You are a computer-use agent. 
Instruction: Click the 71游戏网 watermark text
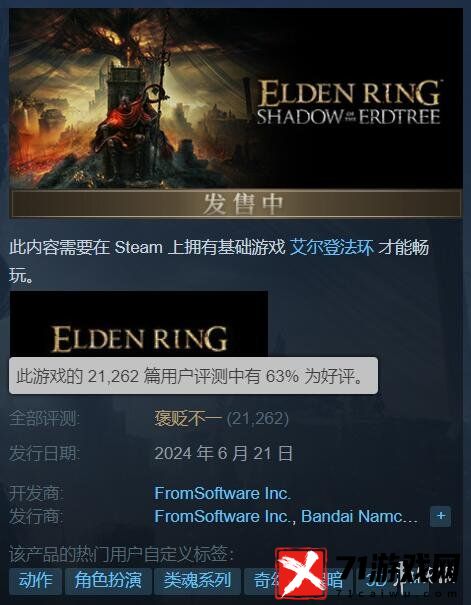[x=397, y=569]
